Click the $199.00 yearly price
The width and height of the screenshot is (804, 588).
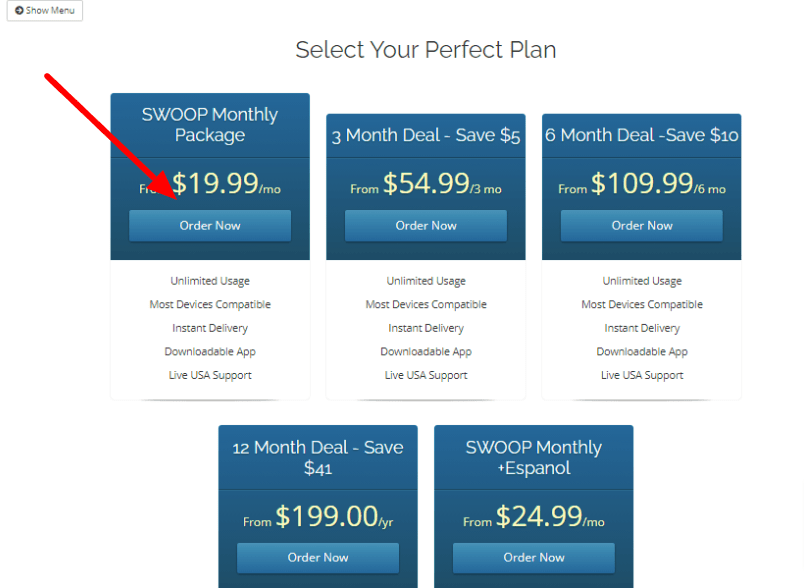coord(327,516)
